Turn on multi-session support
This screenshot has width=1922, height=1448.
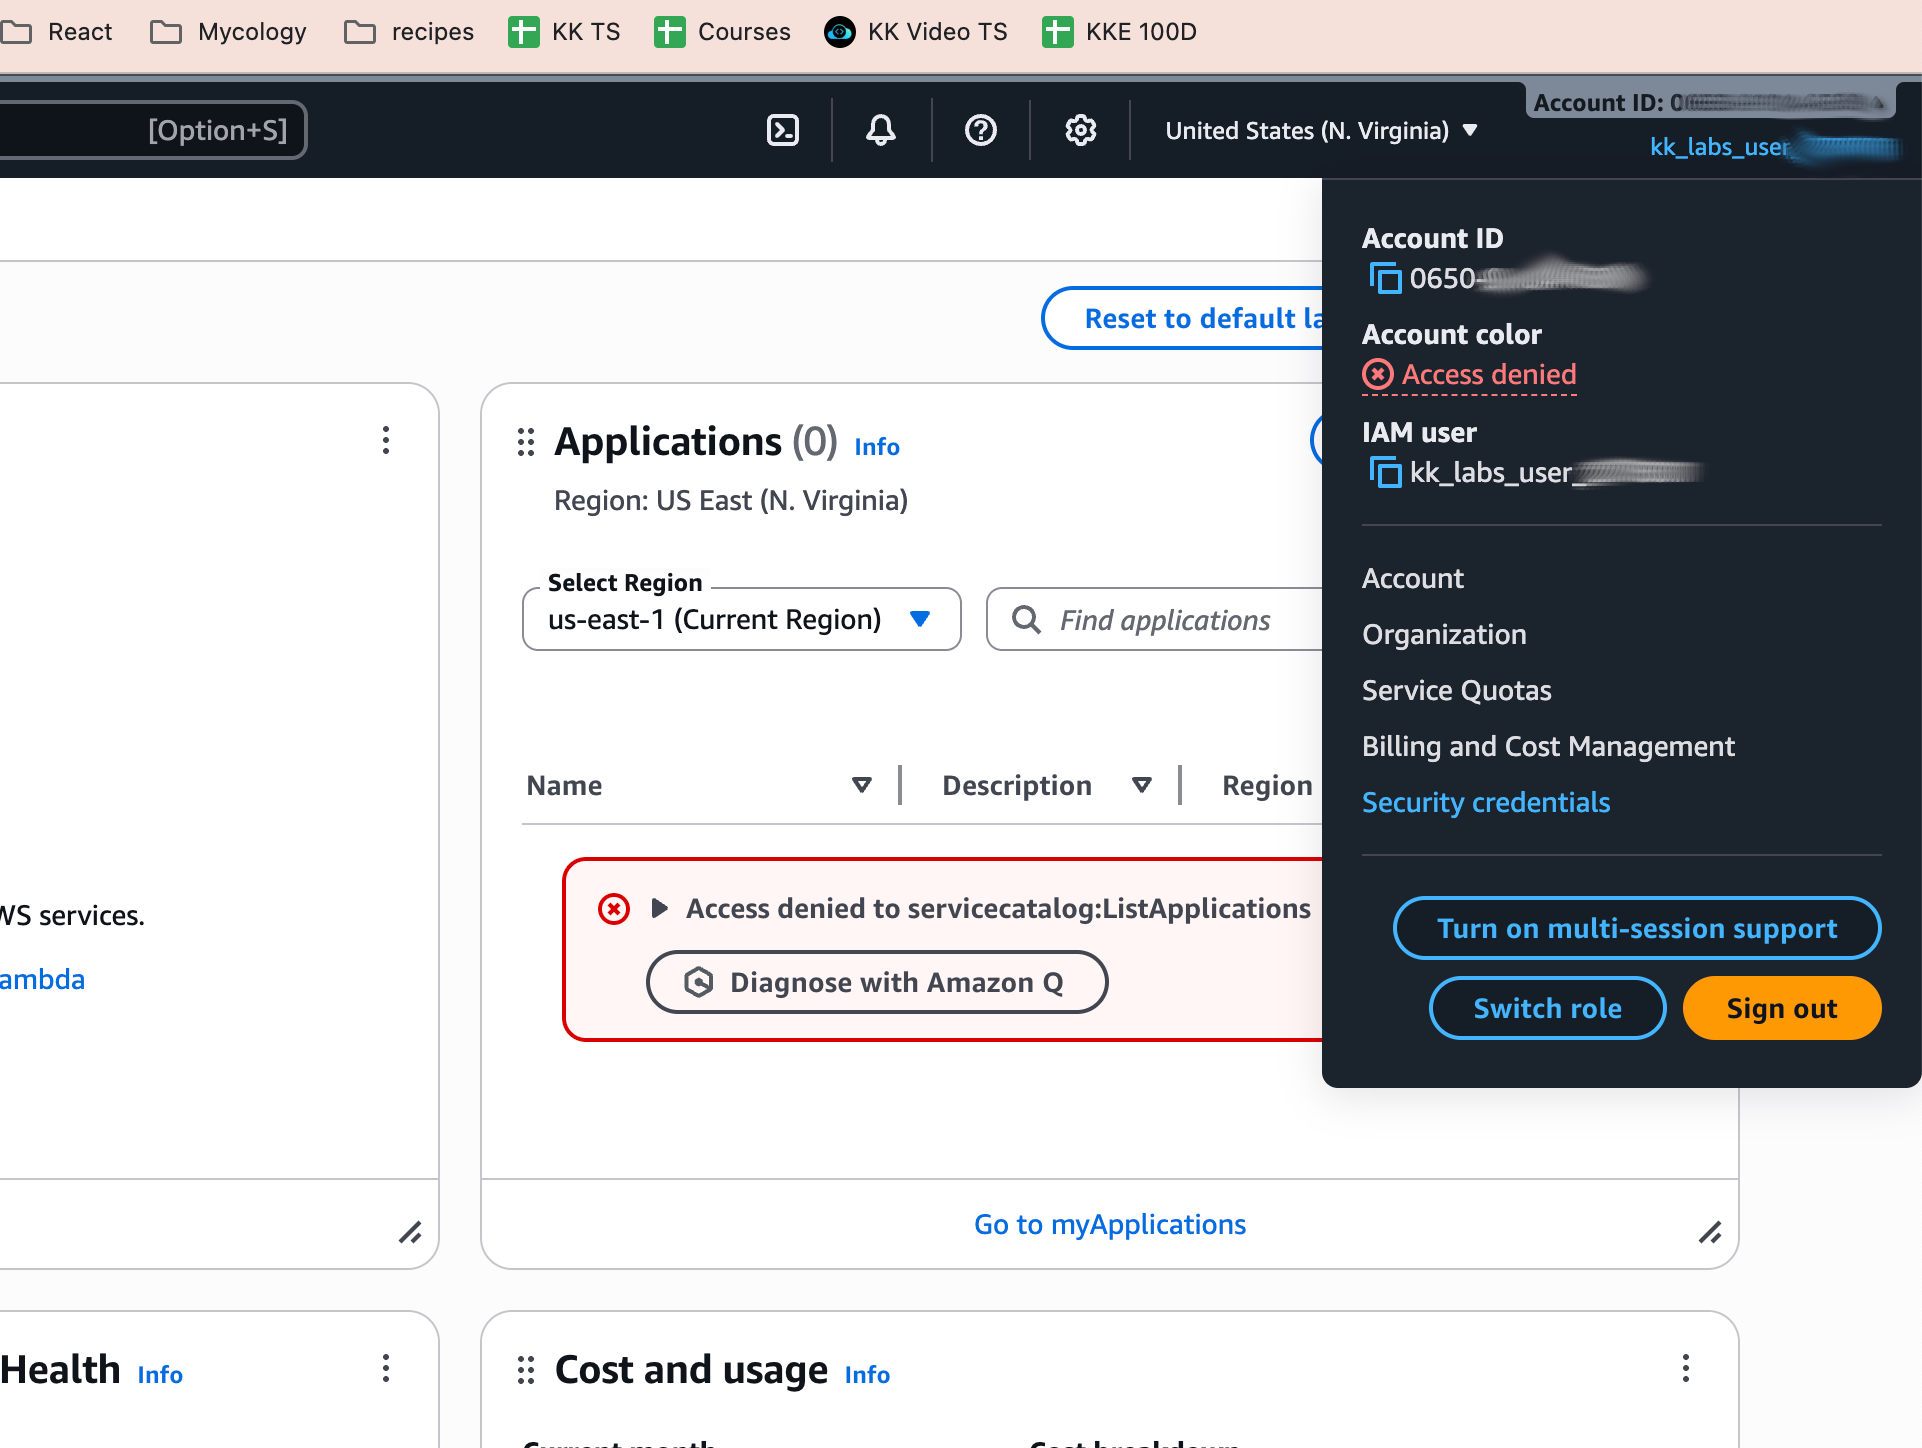click(1636, 928)
